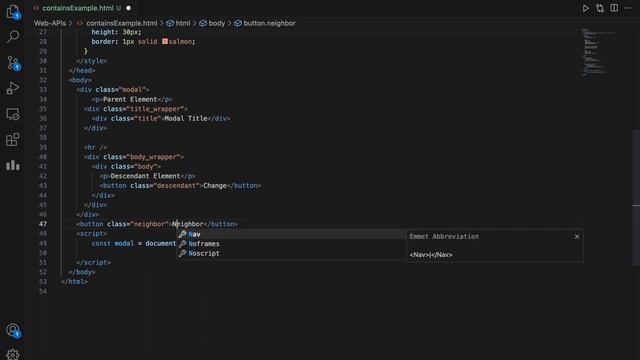The image size is (640, 360).
Task: Click the closing </html> tag
Action: coord(74,282)
